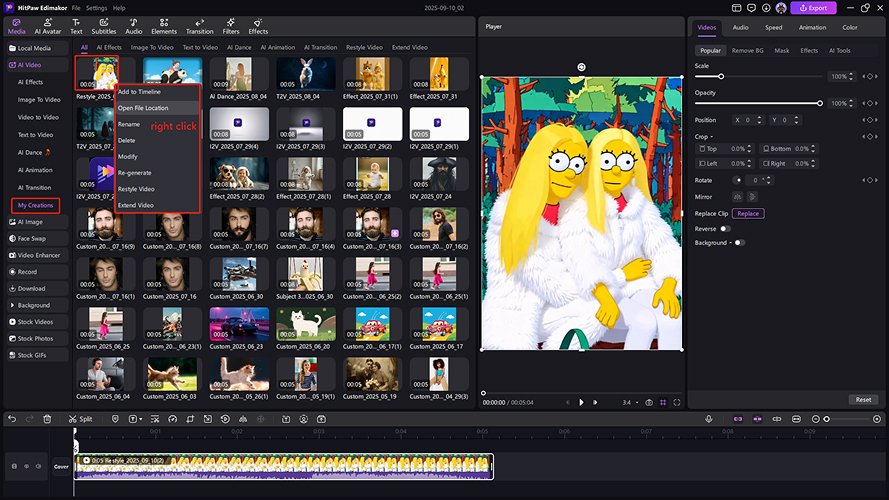Image resolution: width=889 pixels, height=500 pixels.
Task: Click the Cover button on timeline
Action: coord(61,467)
